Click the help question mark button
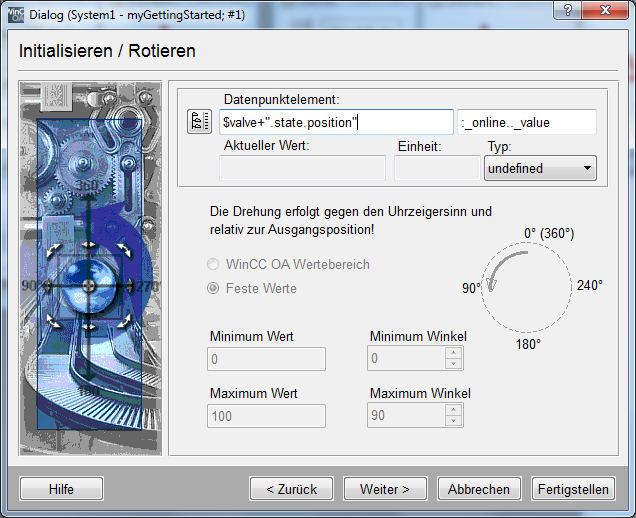 pos(568,10)
